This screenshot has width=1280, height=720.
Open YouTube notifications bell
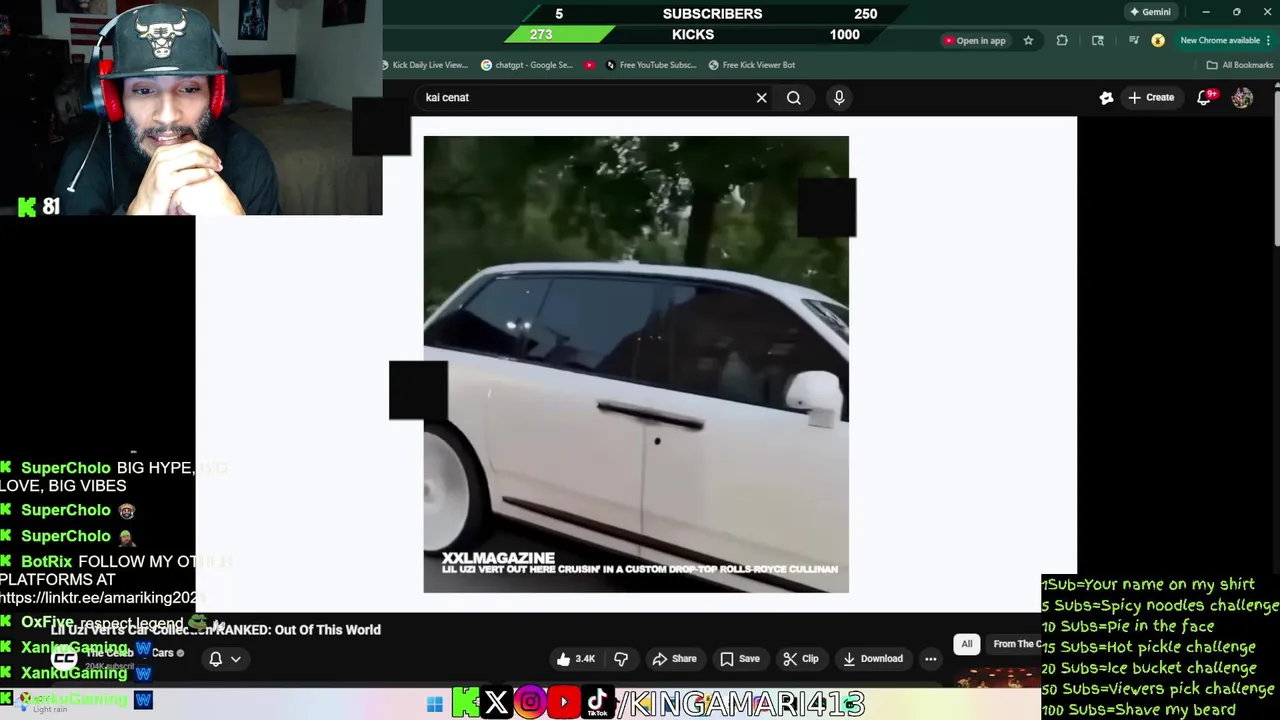(1205, 97)
